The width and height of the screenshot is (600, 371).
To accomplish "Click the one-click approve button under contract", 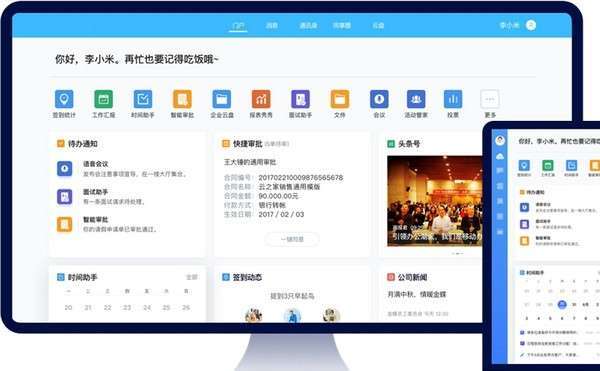I will [292, 239].
